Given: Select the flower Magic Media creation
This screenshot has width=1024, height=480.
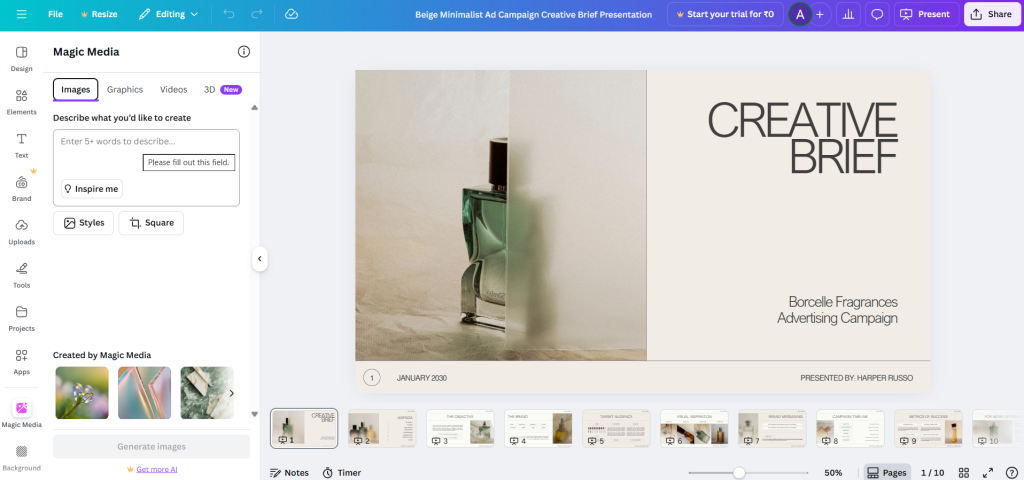Looking at the screenshot, I should [82, 392].
